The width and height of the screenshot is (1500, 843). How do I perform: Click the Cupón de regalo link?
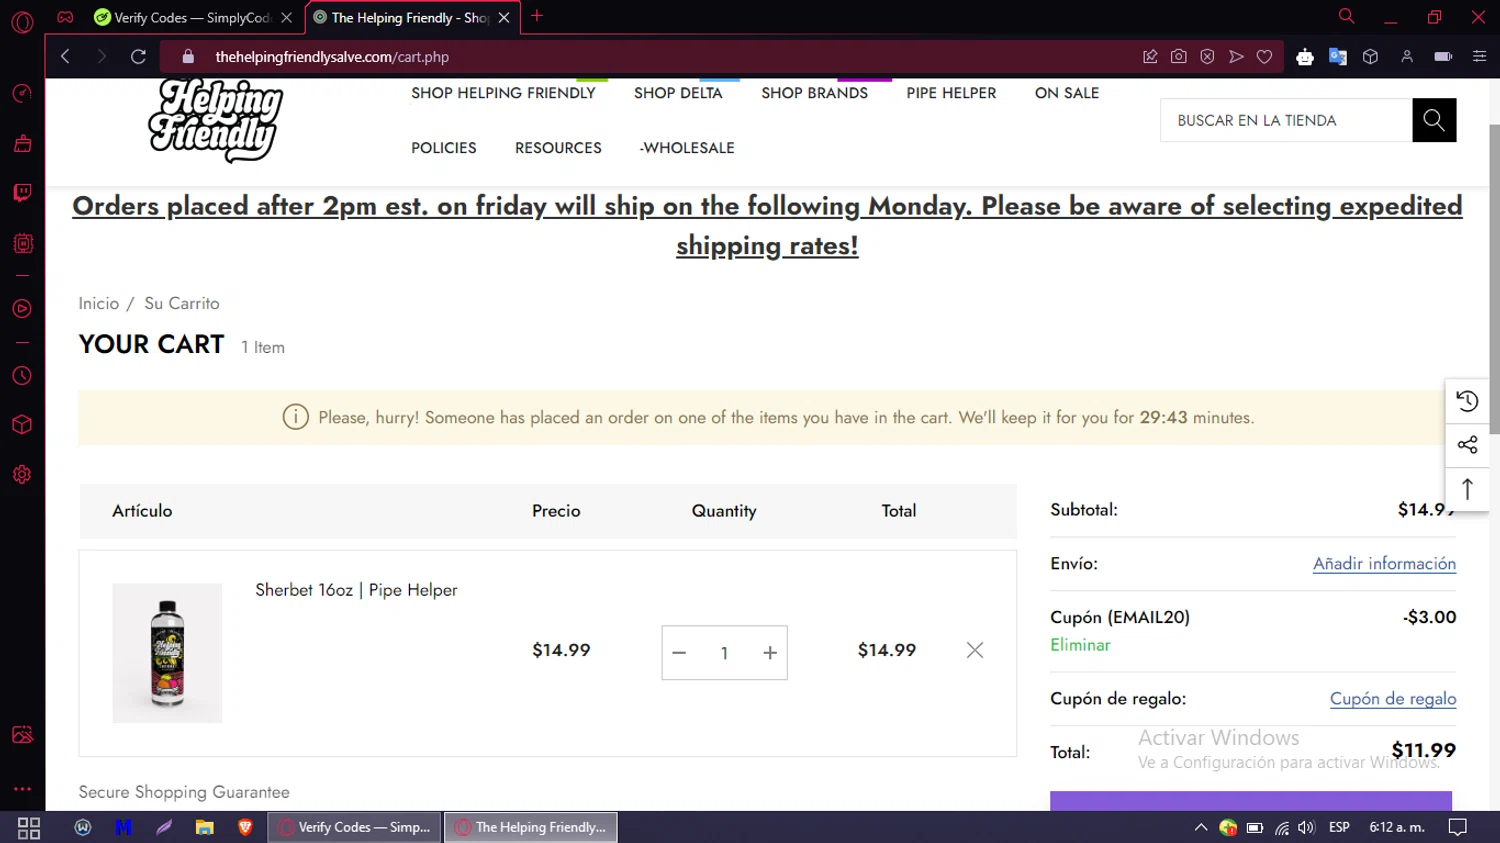[1393, 699]
